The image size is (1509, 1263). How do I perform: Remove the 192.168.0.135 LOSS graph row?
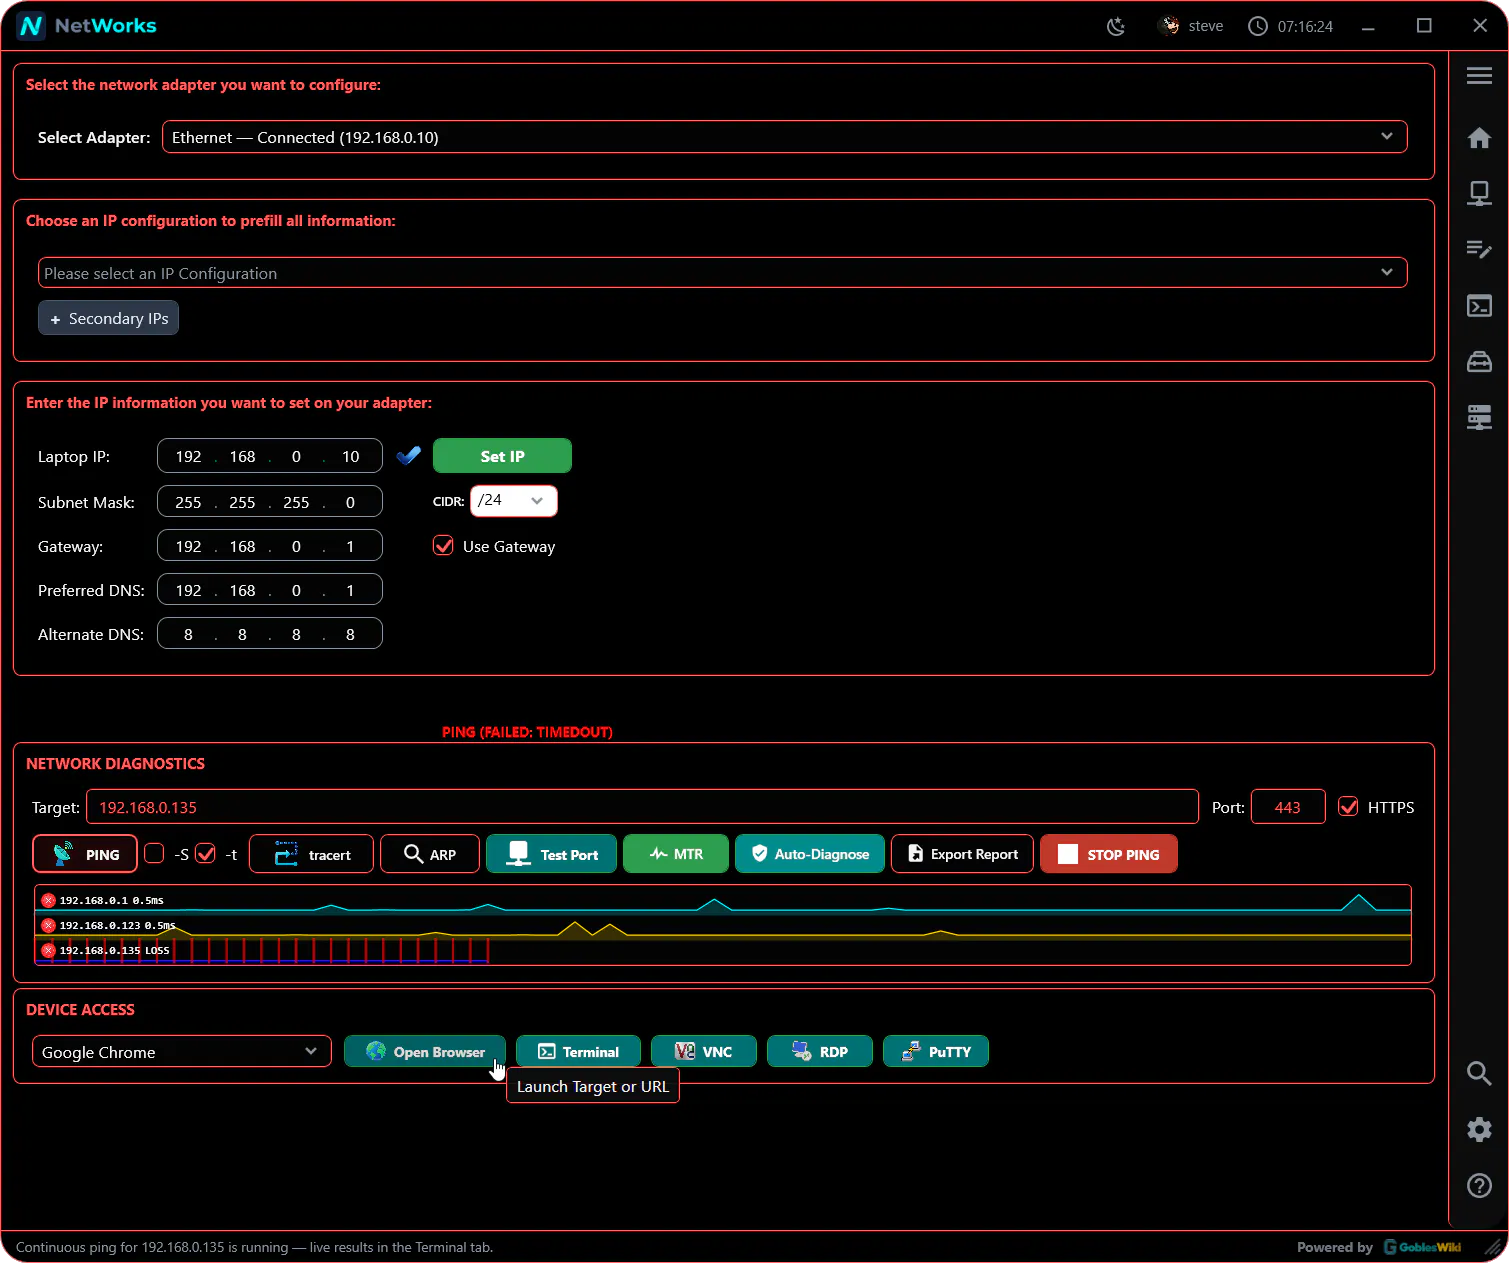pos(48,950)
